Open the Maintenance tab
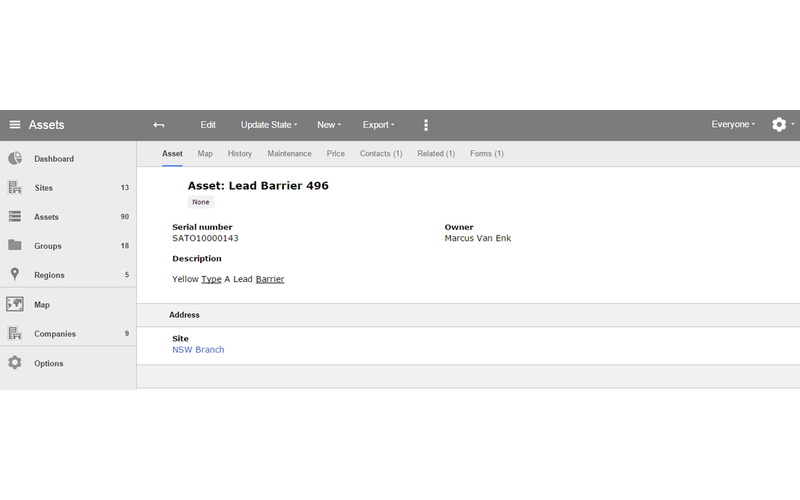The width and height of the screenshot is (800, 500). [289, 154]
